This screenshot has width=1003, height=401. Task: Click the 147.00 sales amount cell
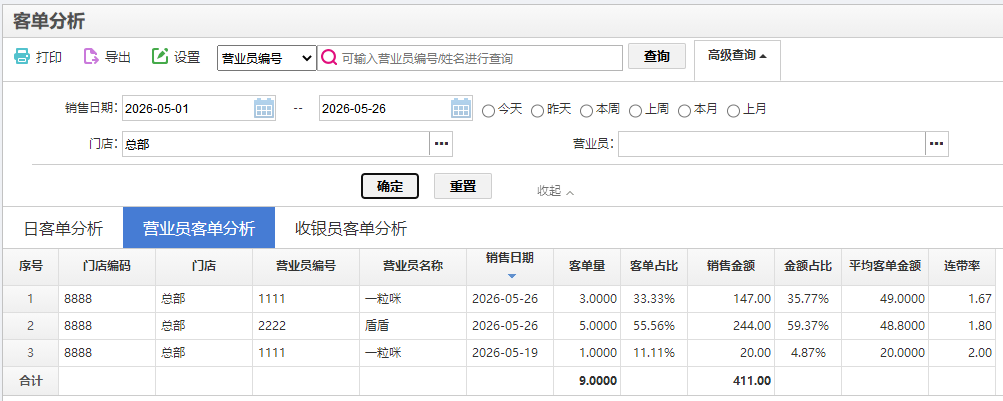[x=731, y=299]
